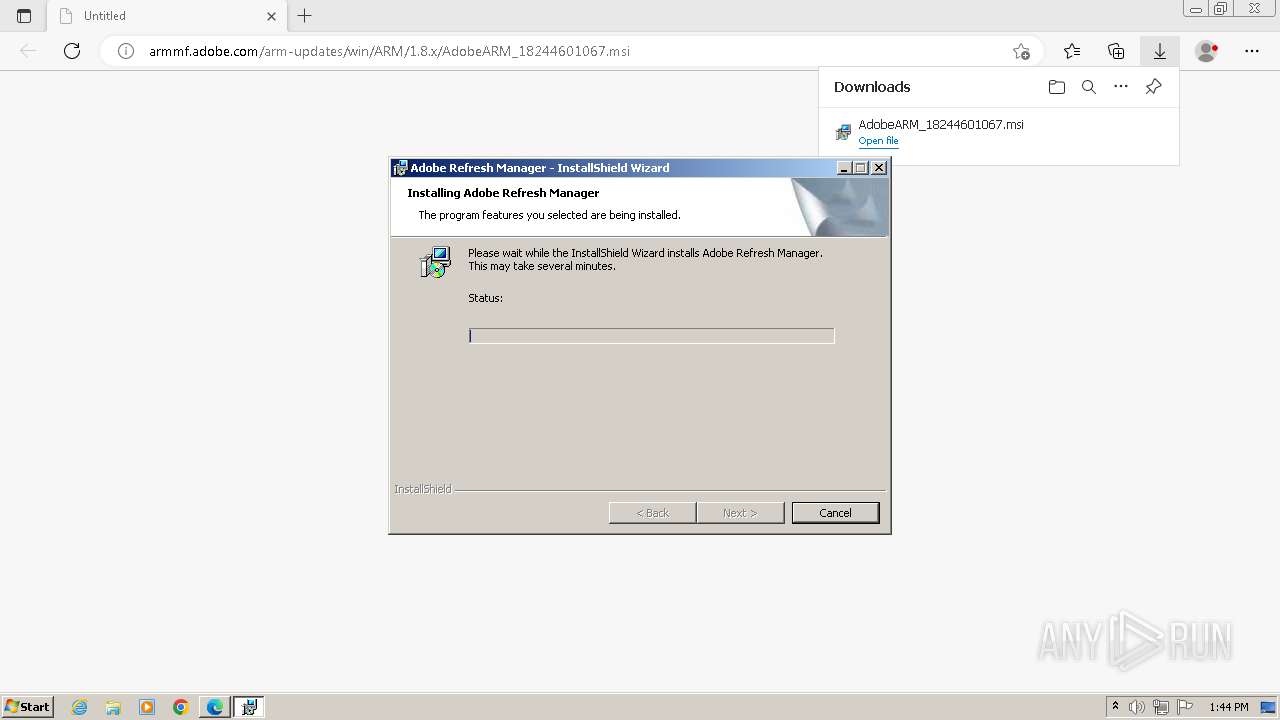This screenshot has width=1280, height=720.
Task: Maximize the InstallShield Wizard window
Action: click(x=860, y=168)
